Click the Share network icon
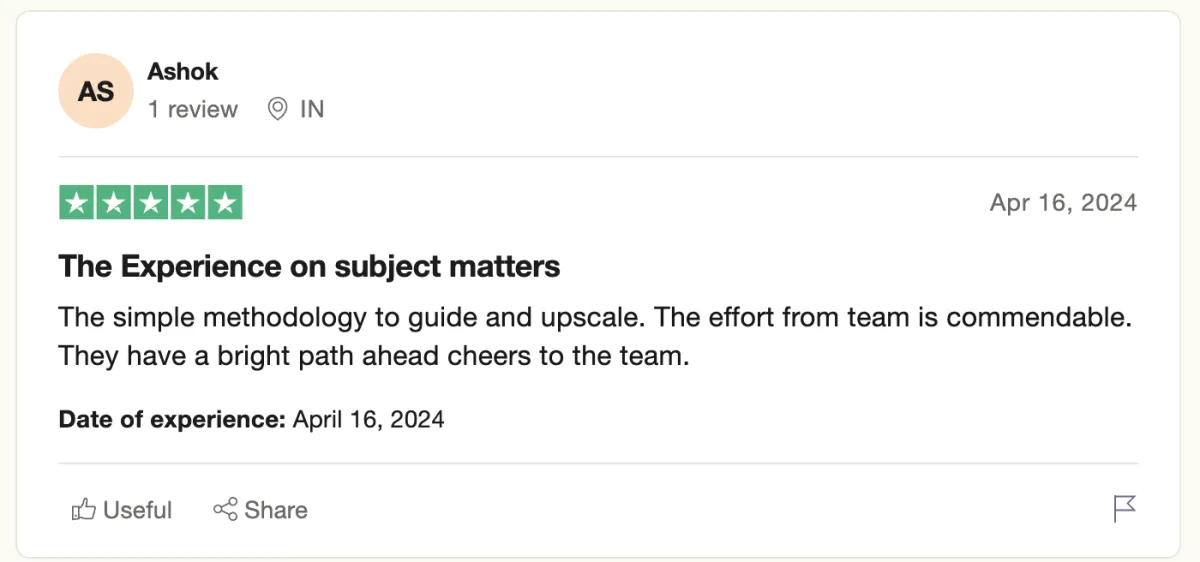 [x=225, y=509]
